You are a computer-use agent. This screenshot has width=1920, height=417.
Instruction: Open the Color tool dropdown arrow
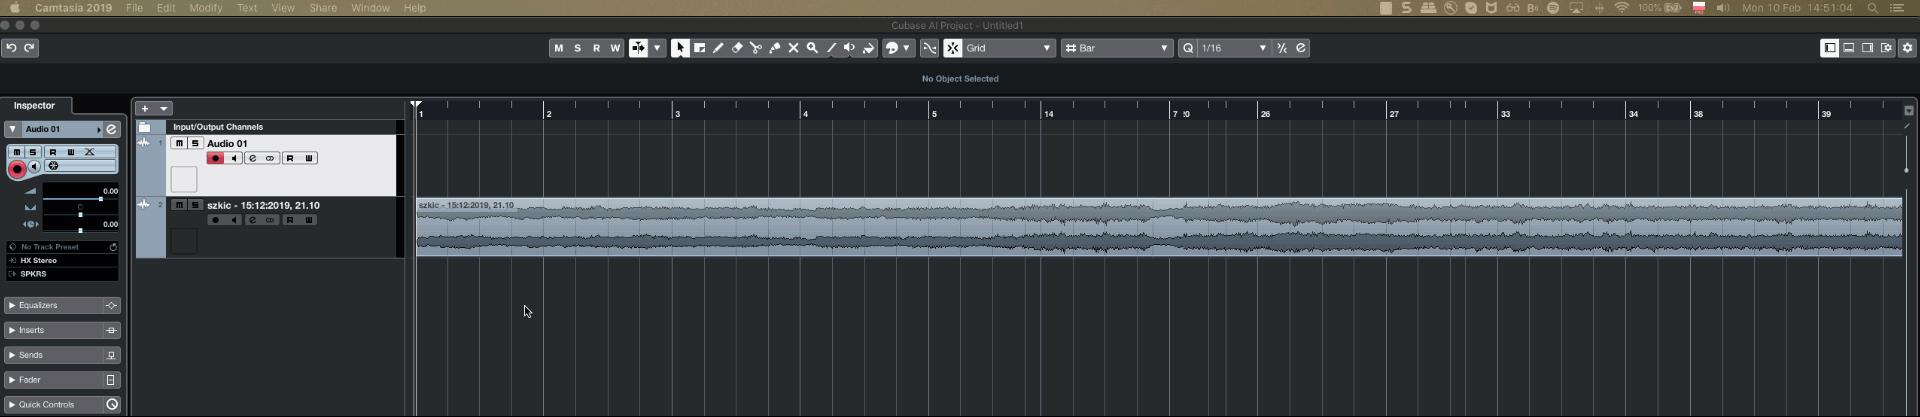(907, 48)
